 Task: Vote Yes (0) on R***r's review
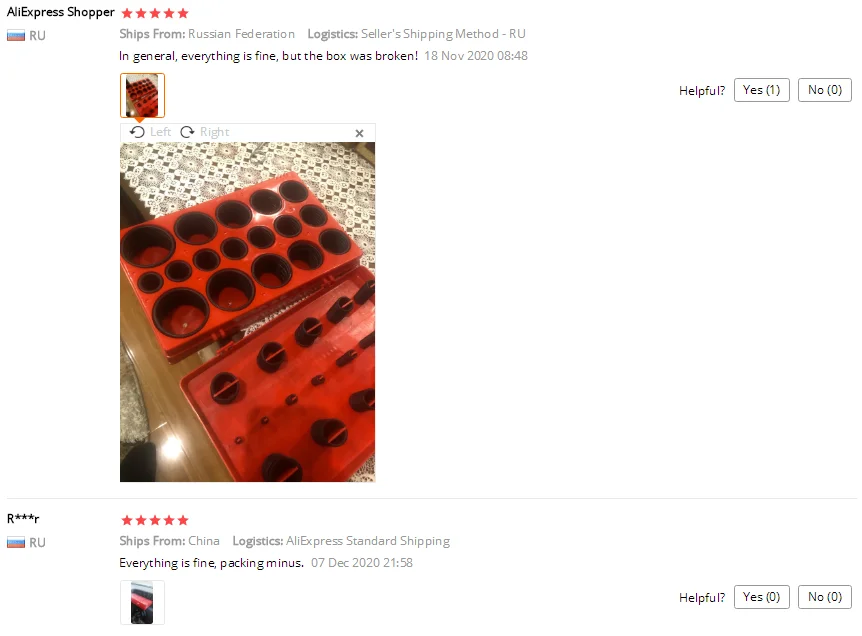point(761,597)
